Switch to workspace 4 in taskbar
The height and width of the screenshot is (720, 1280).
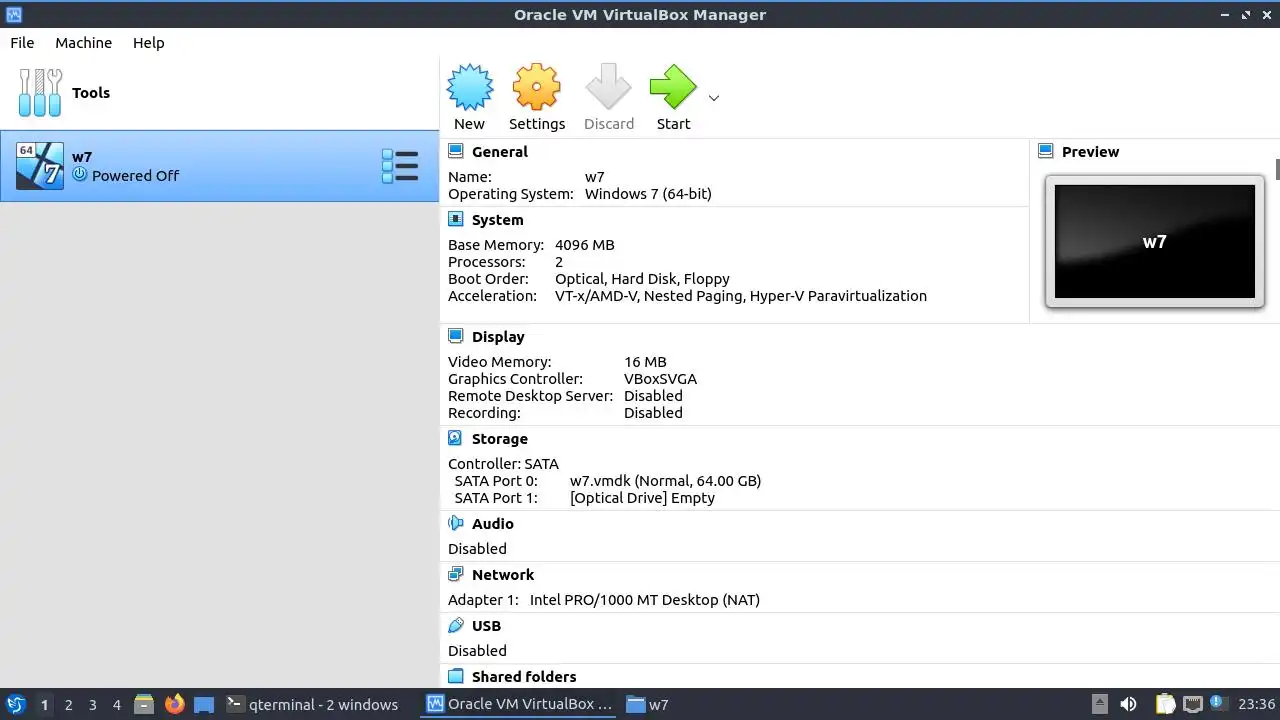tap(116, 705)
